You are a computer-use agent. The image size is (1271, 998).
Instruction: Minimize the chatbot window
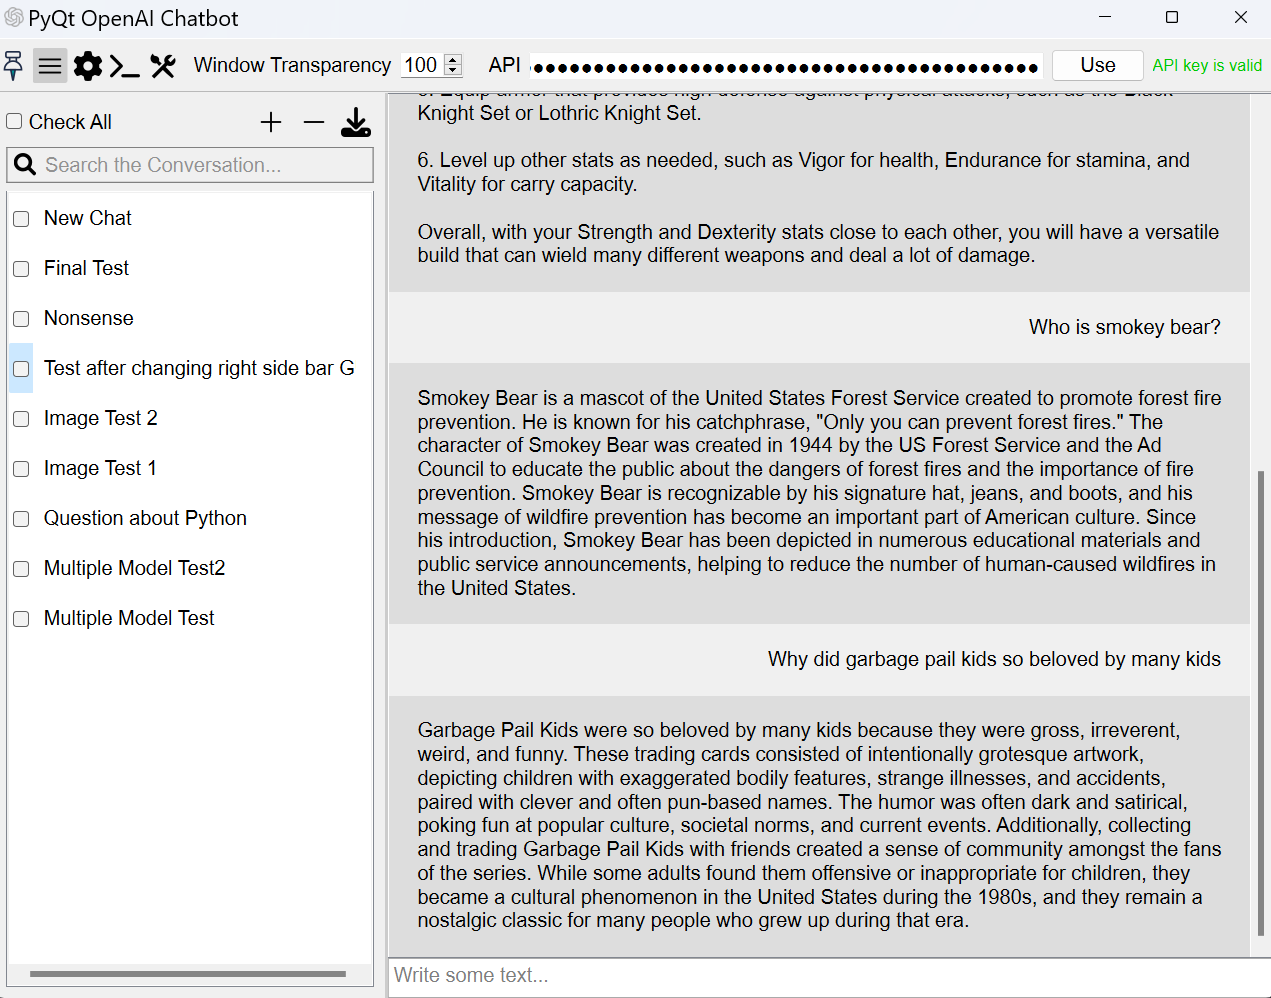pyautogui.click(x=1105, y=17)
